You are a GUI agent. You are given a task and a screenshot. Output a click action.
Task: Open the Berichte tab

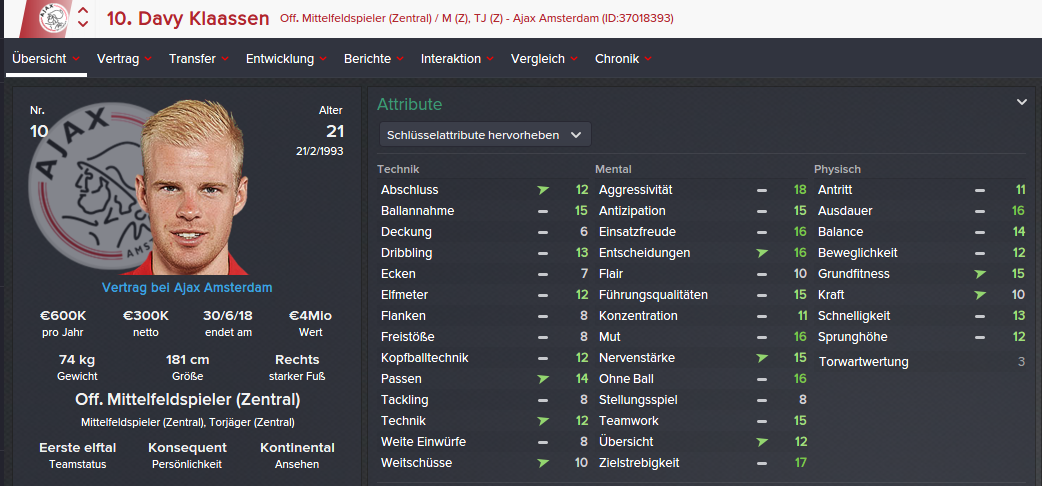(367, 59)
